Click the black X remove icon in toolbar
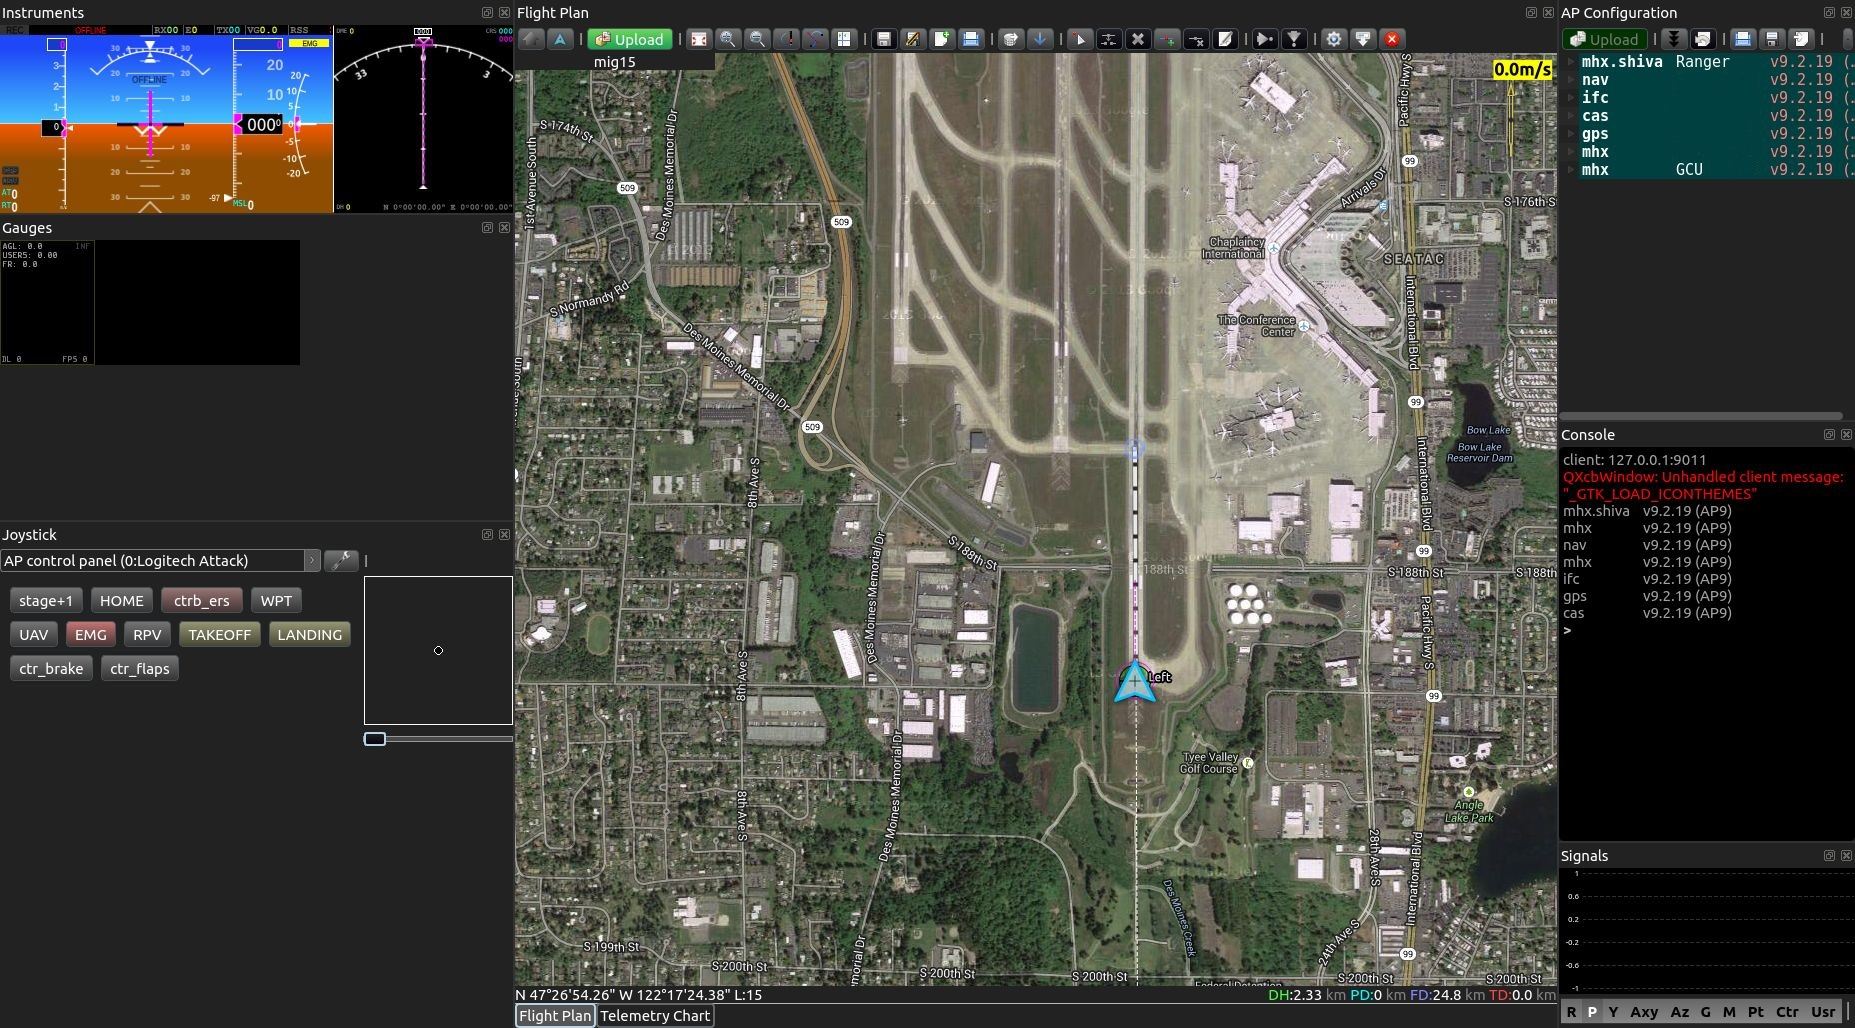This screenshot has width=1855, height=1028. click(x=1137, y=39)
